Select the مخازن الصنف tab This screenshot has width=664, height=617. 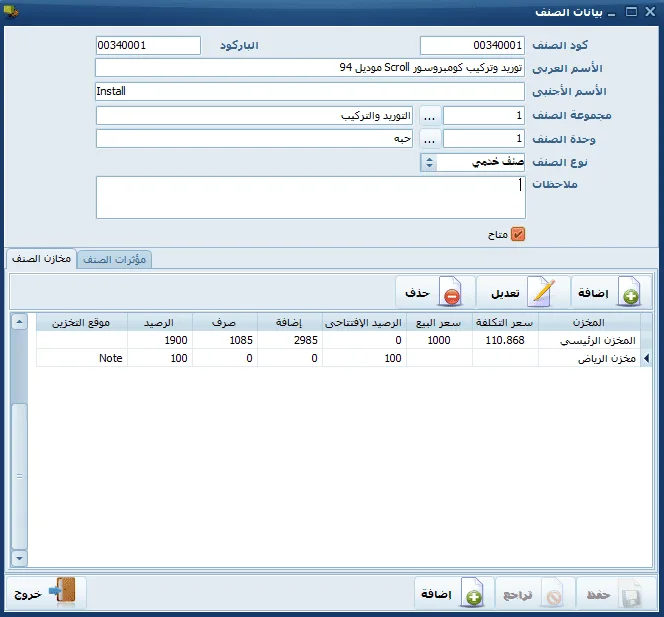click(x=42, y=258)
